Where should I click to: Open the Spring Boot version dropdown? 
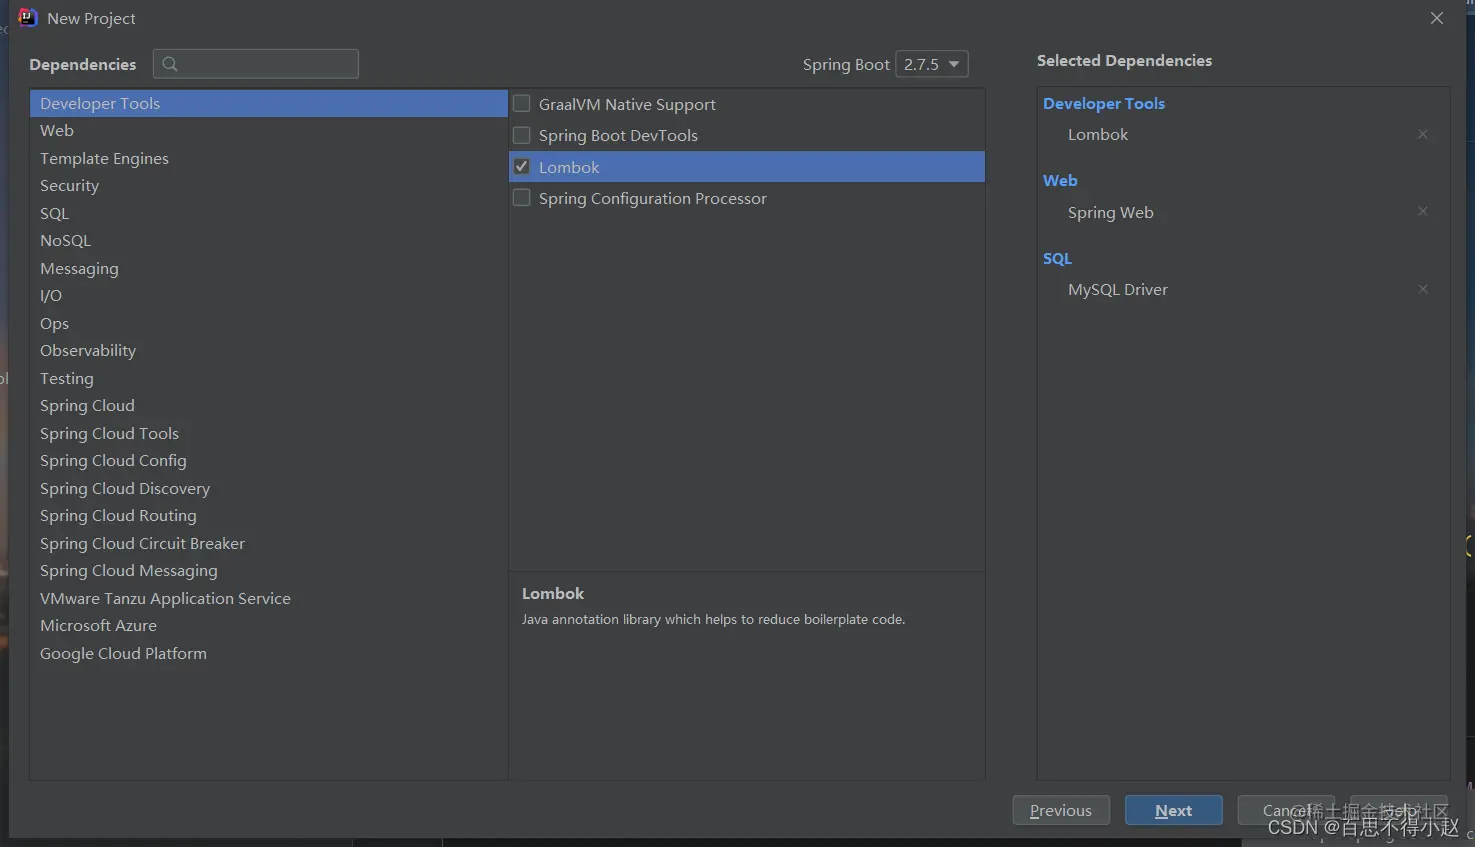point(932,64)
